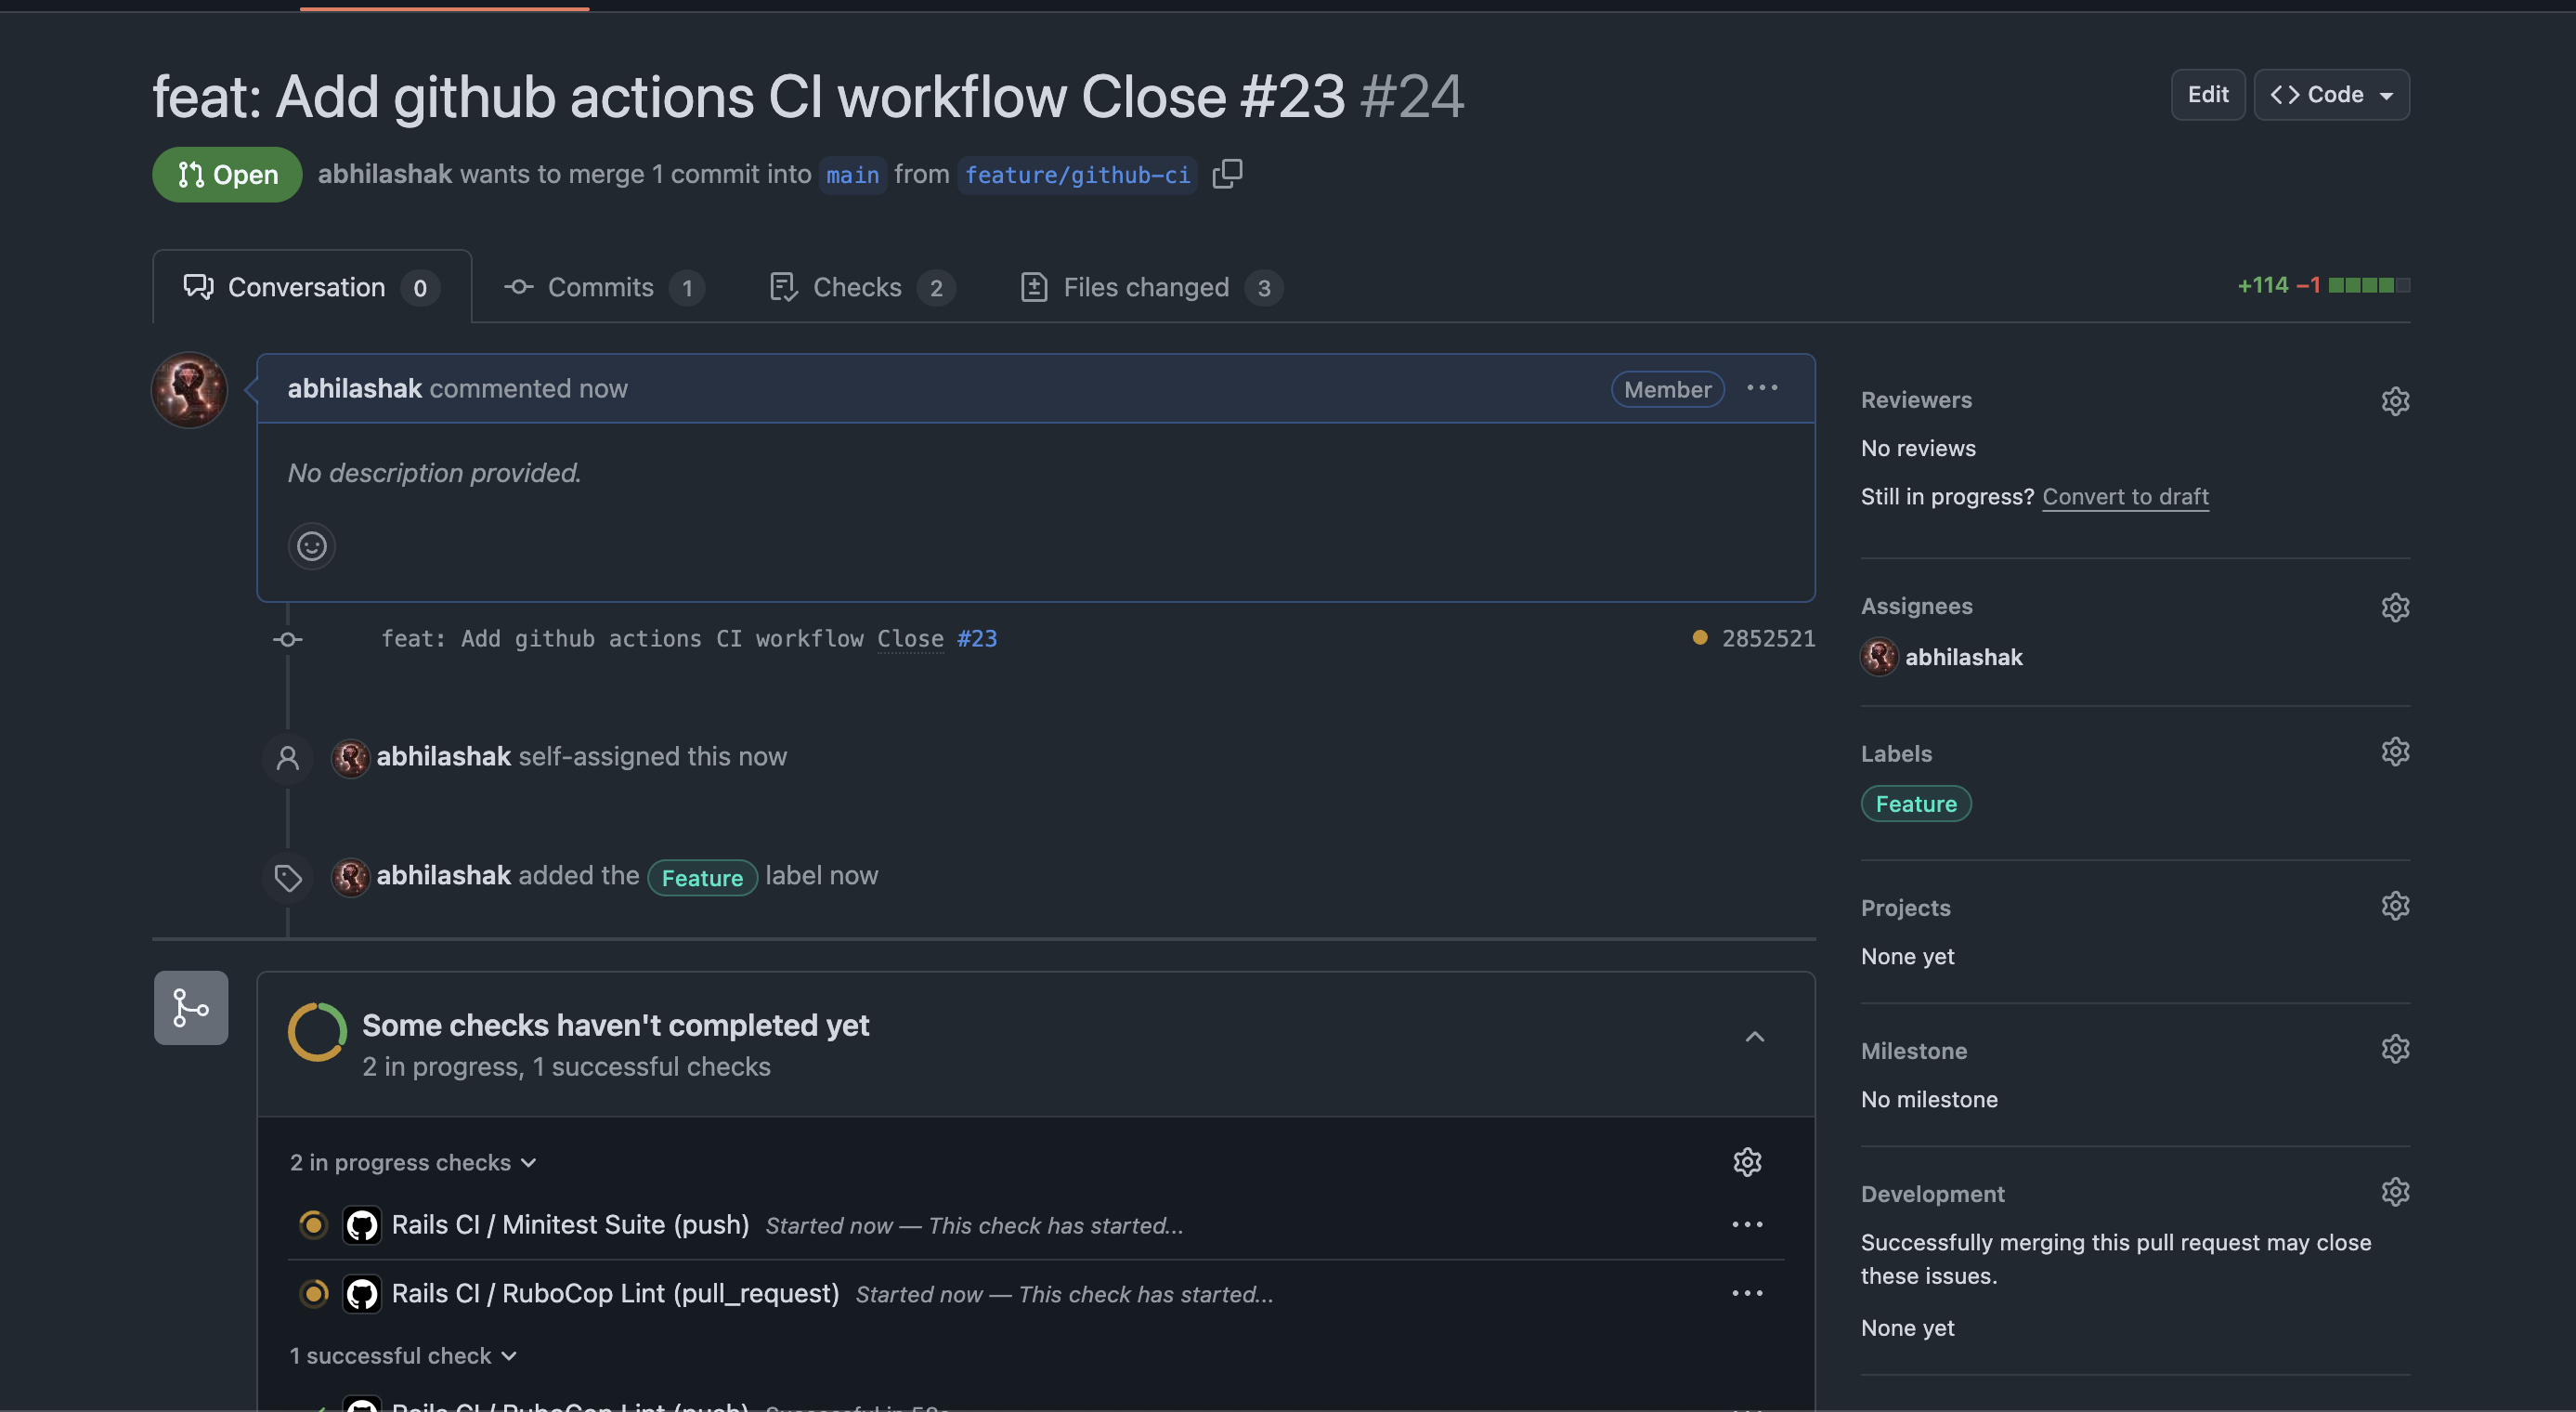Image resolution: width=2576 pixels, height=1412 pixels.
Task: Collapse the 2 in progress checks list
Action: click(413, 1162)
